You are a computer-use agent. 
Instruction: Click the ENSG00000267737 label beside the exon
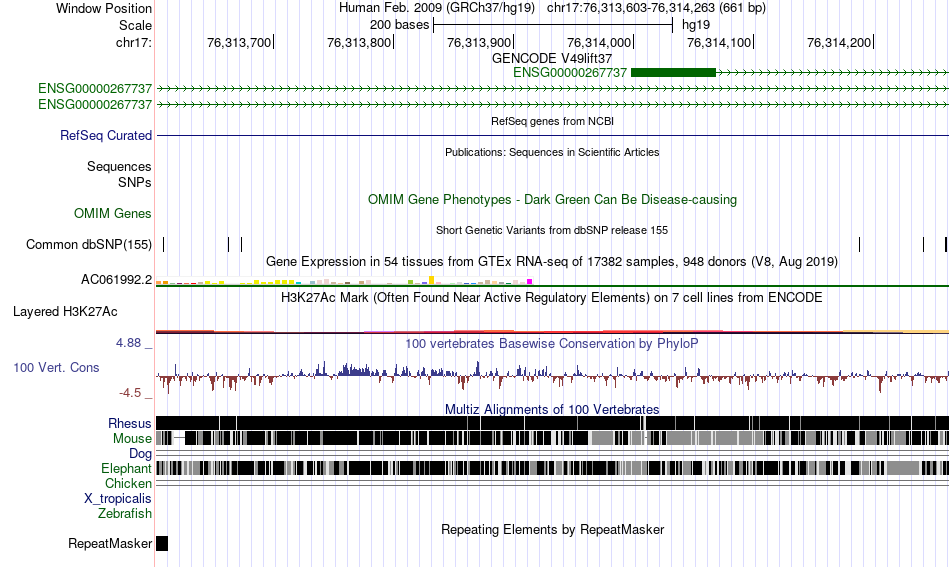coord(570,73)
